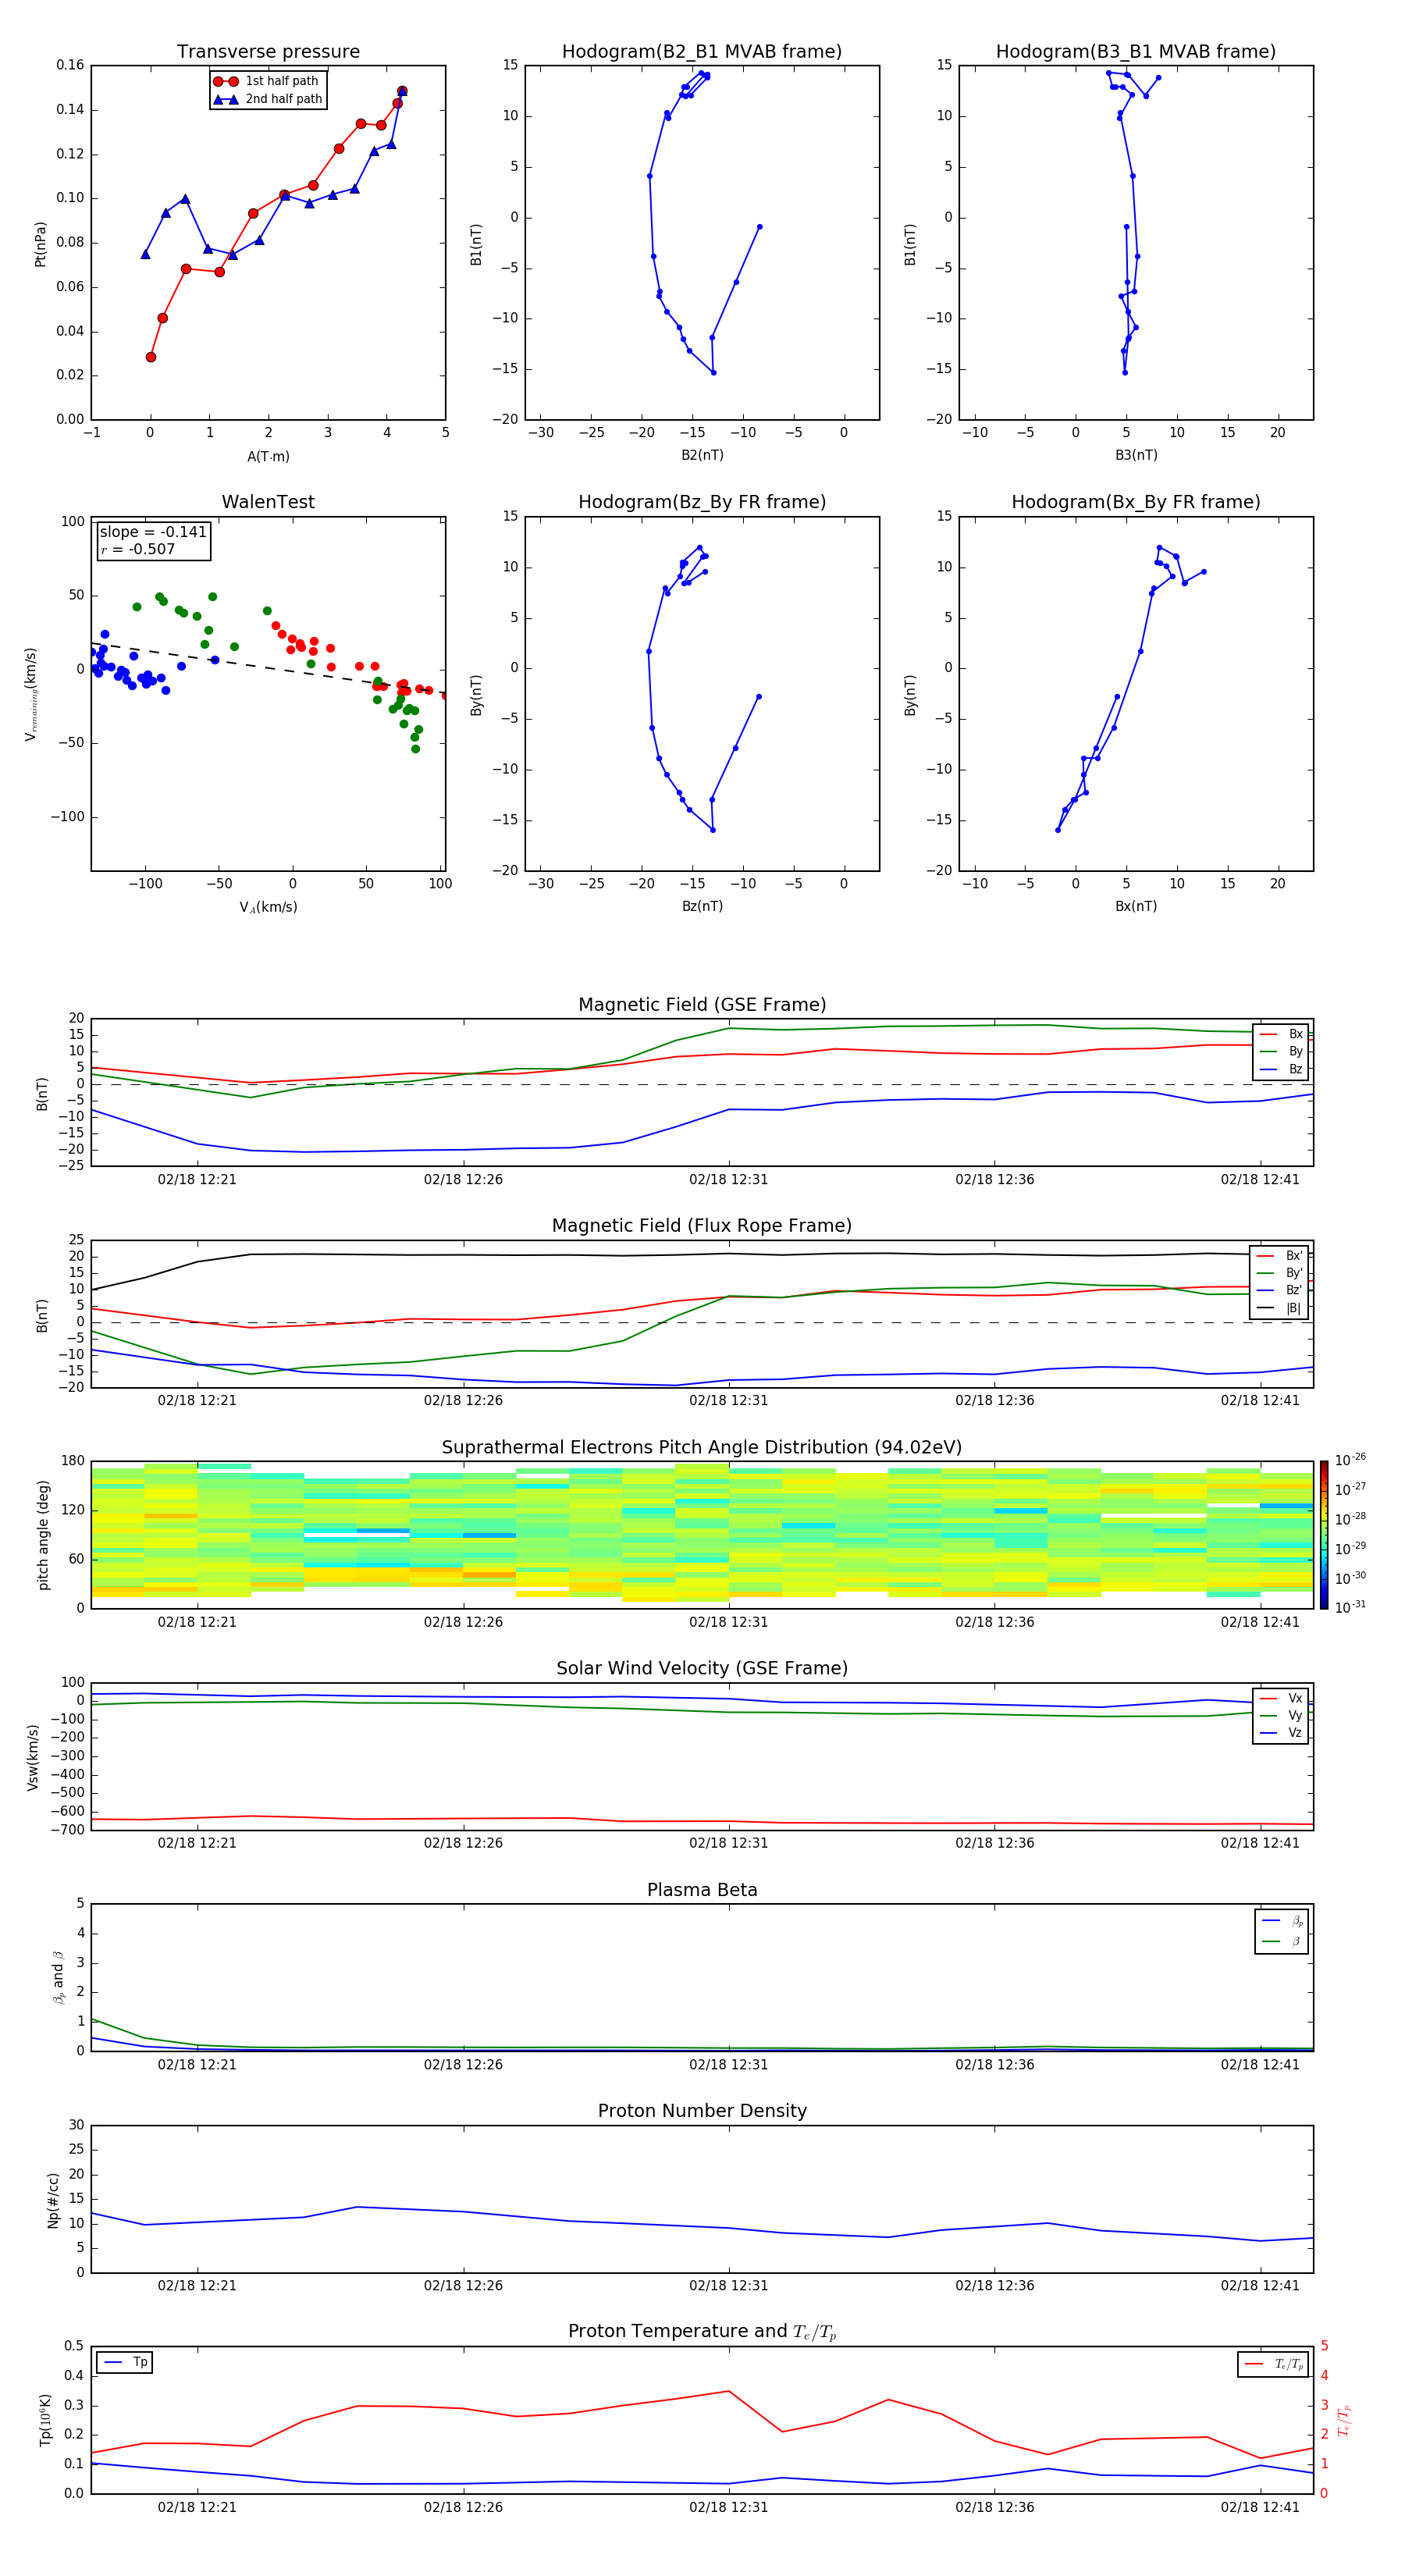Click the Hodogram(Bx_By FR frame) title
The width and height of the screenshot is (1405, 2576).
(x=1136, y=502)
